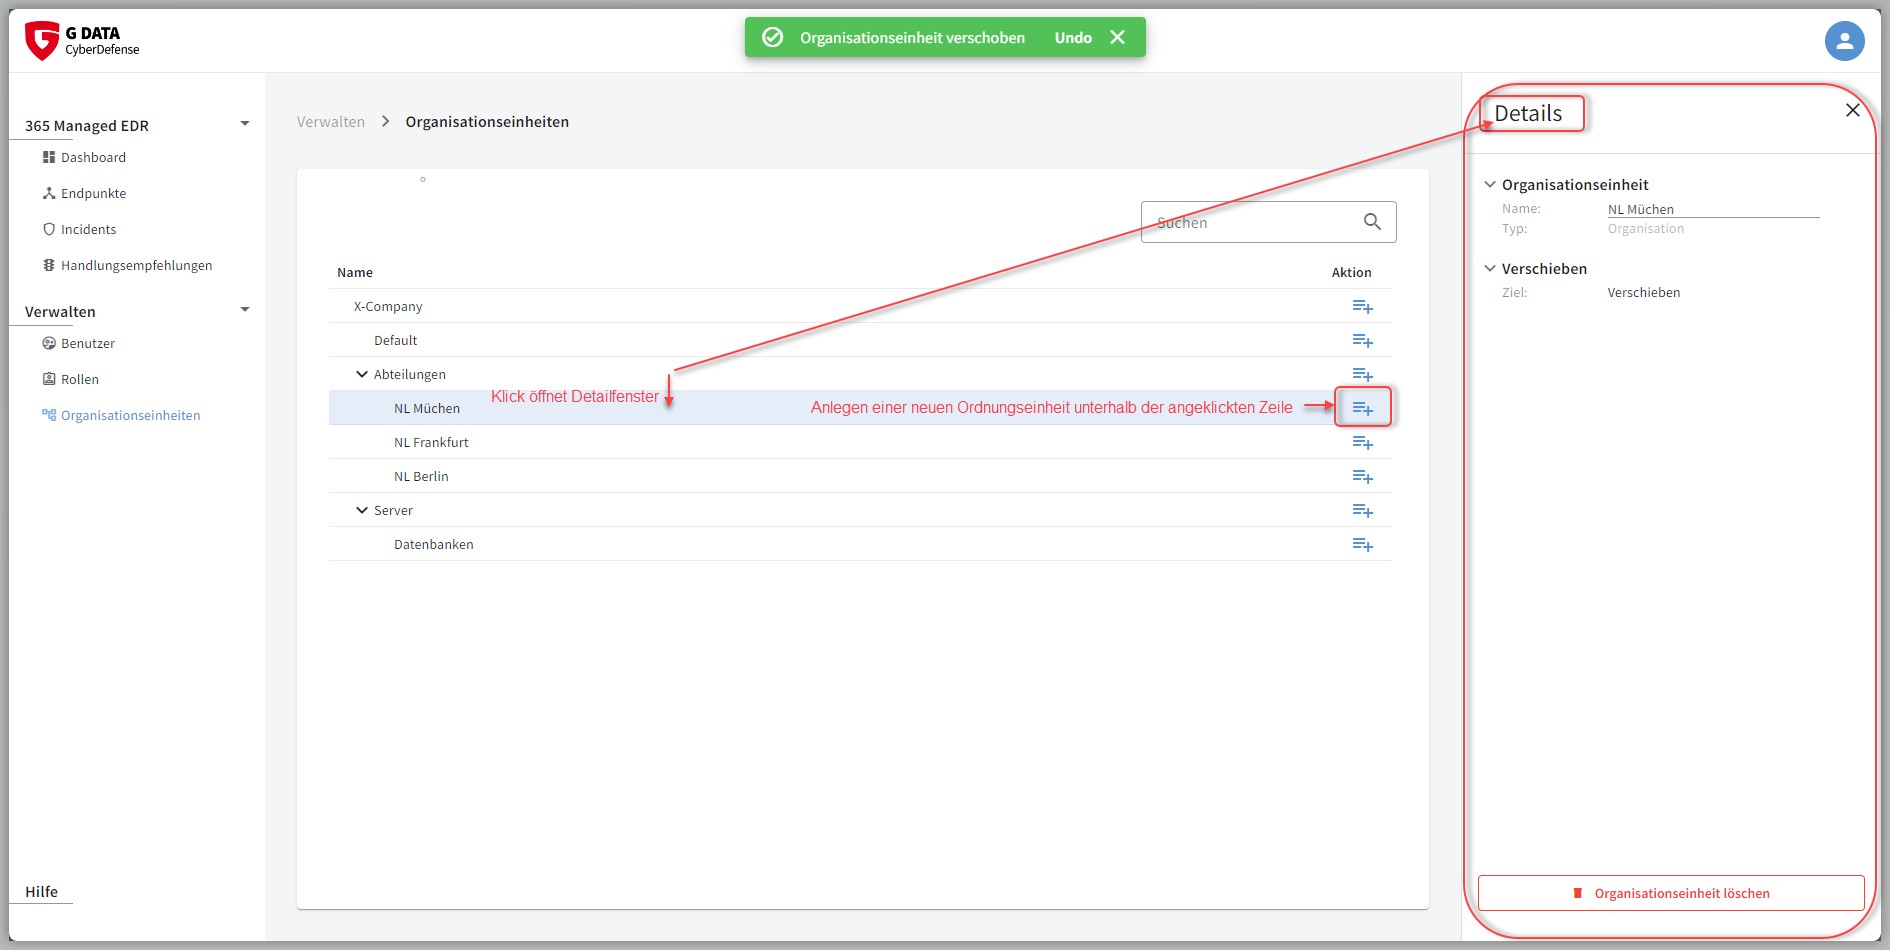
Task: Add sub-unit under NL Müchen
Action: pos(1362,408)
